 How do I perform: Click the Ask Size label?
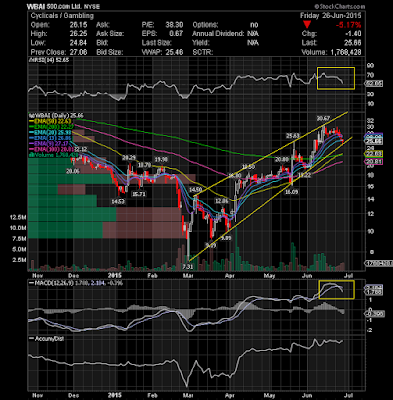(x=110, y=34)
